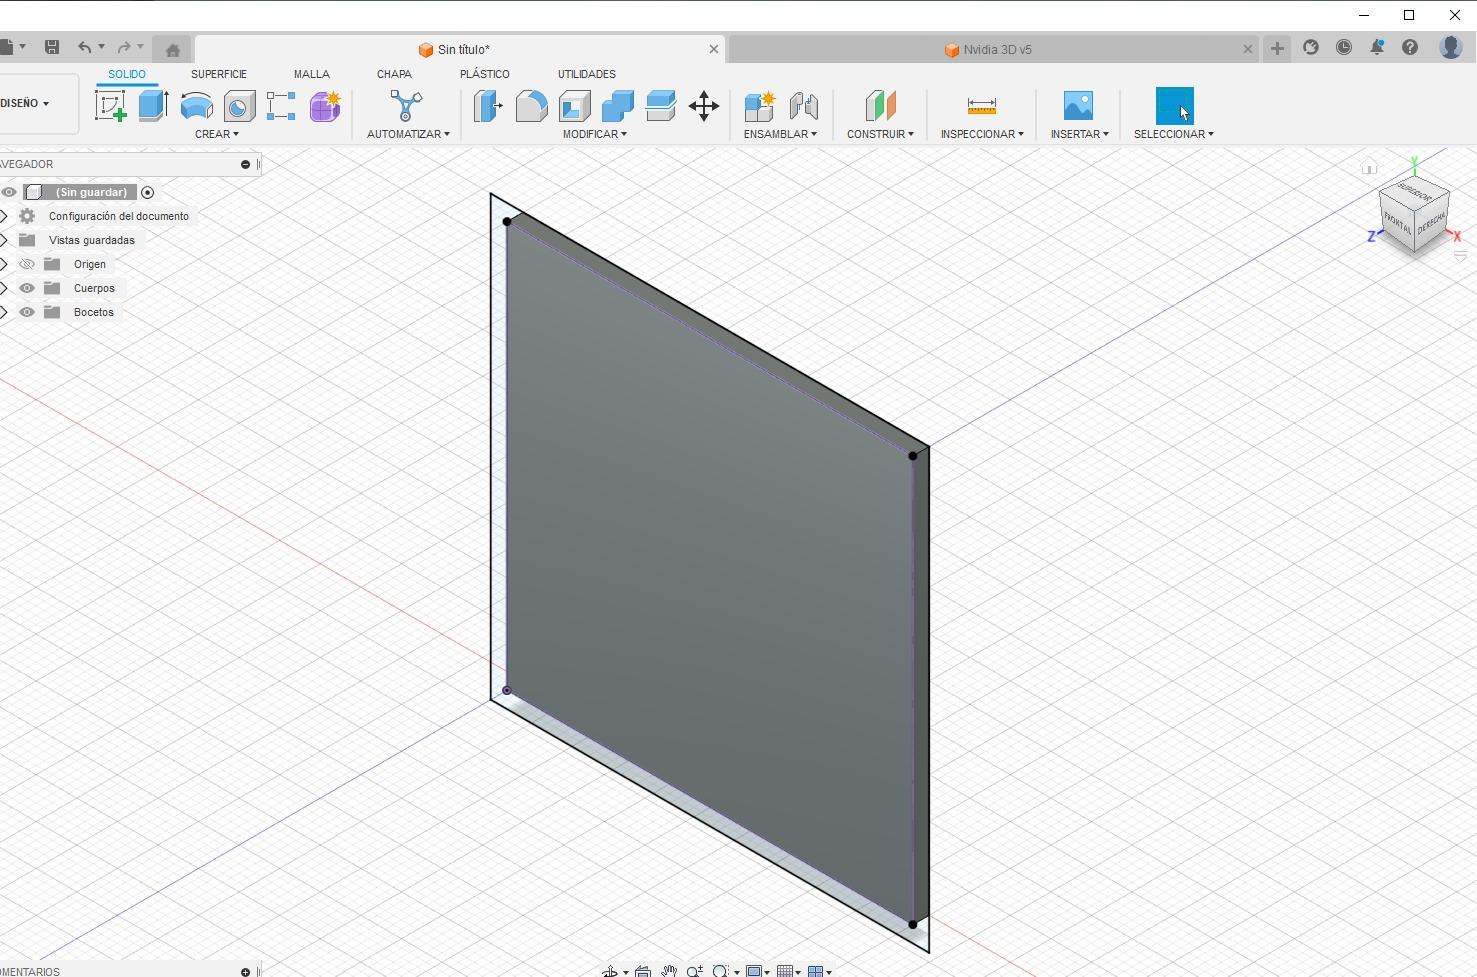Choose the Shell tool

point(575,106)
